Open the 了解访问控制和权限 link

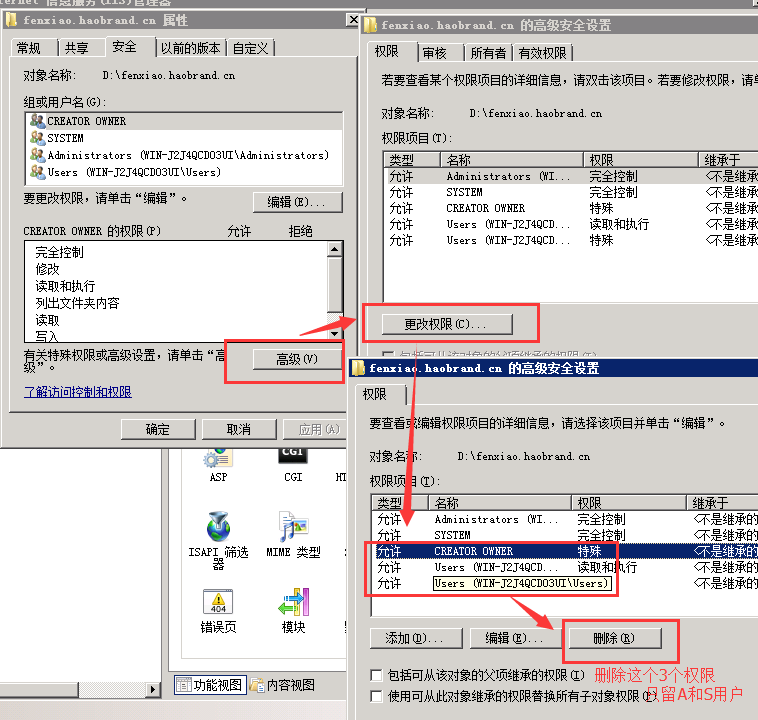coord(78,391)
